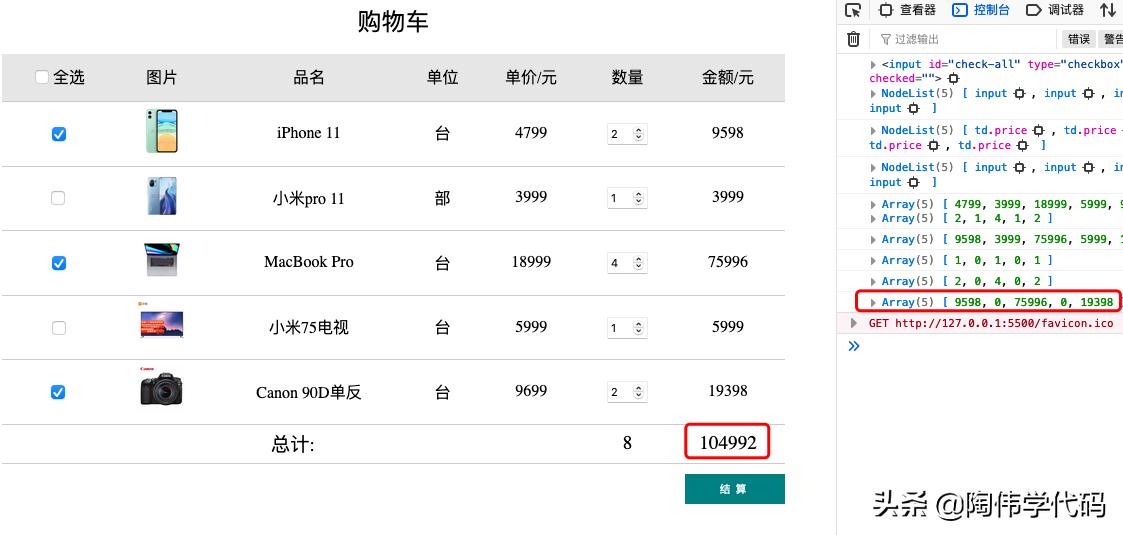
Task: Click the 结算 checkout button
Action: pos(735,488)
